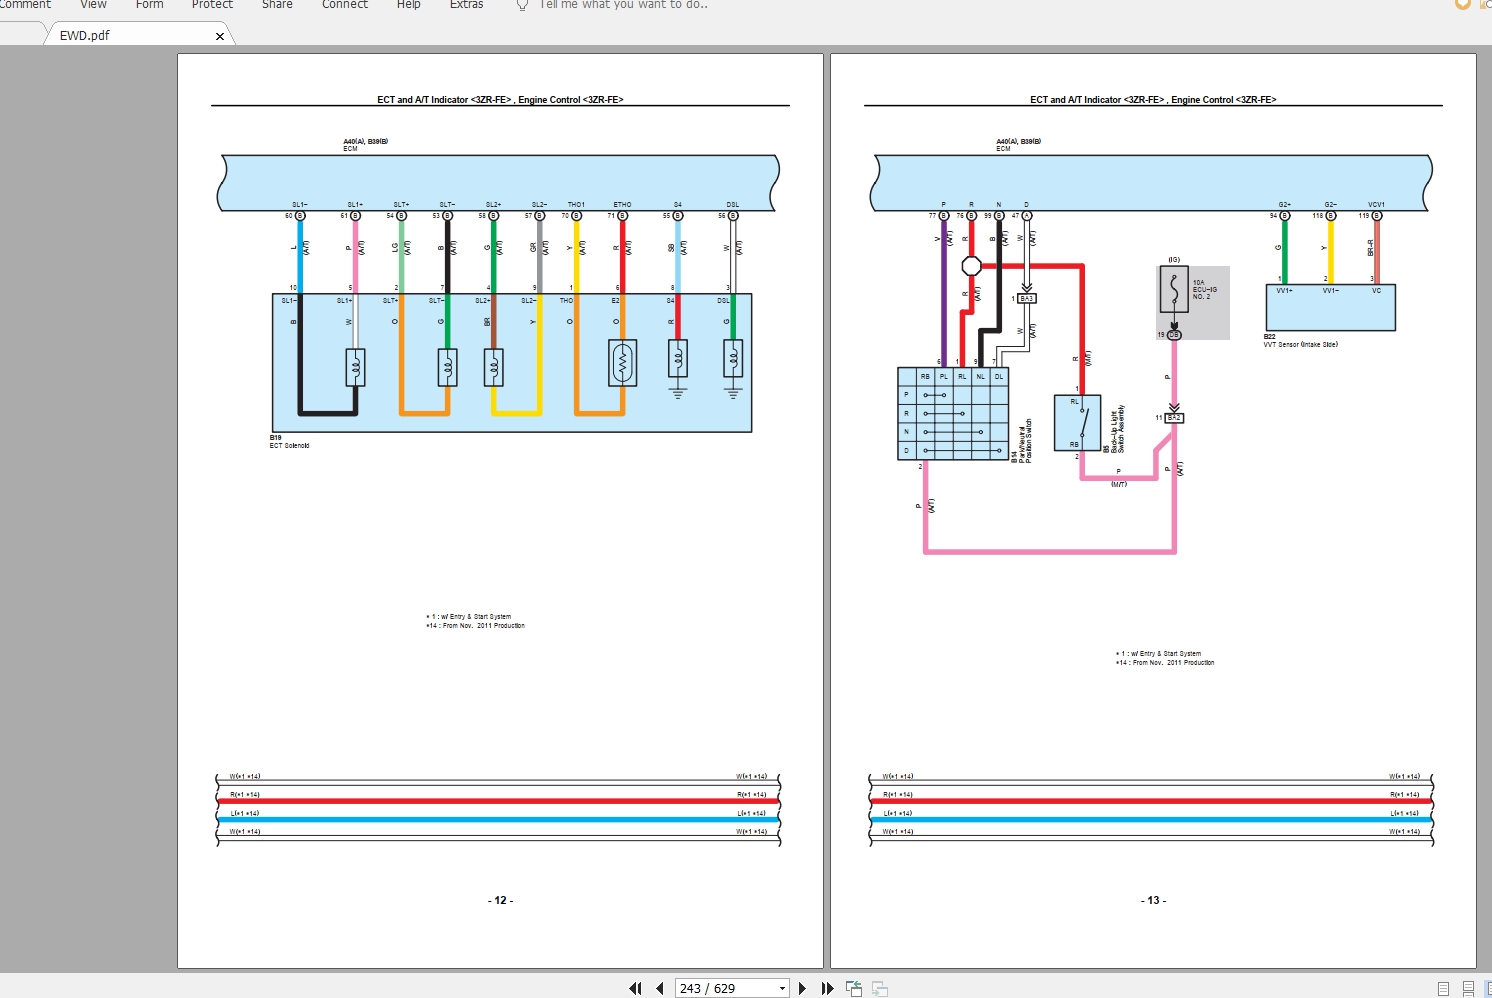The width and height of the screenshot is (1492, 998).
Task: Click the 10A ECU-IG NO. 2 fuse label
Action: pos(1204,290)
